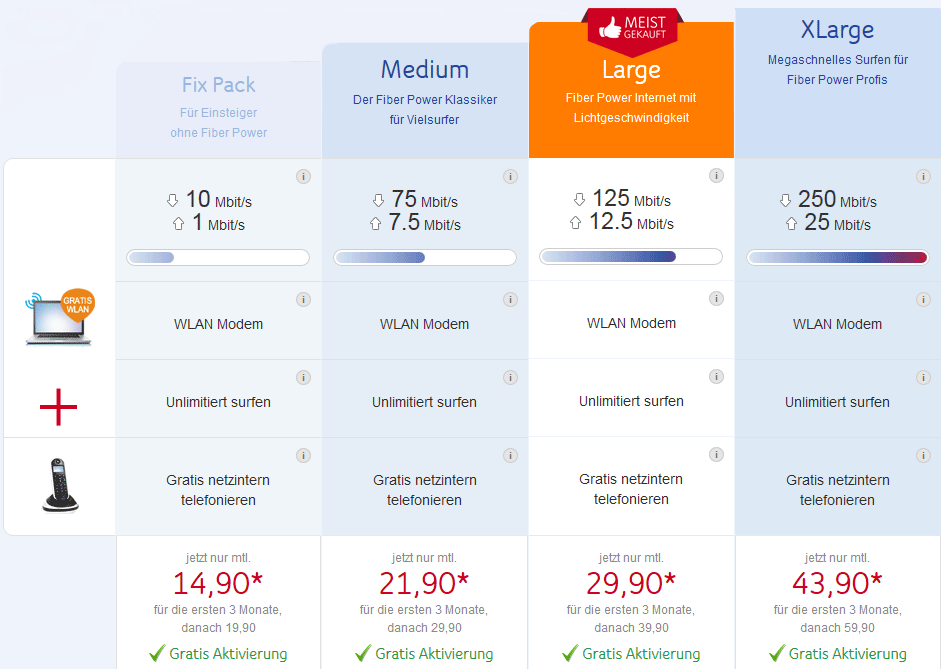
Task: Click info icon for Medium Gratis netzintern telefonieren
Action: tap(510, 455)
